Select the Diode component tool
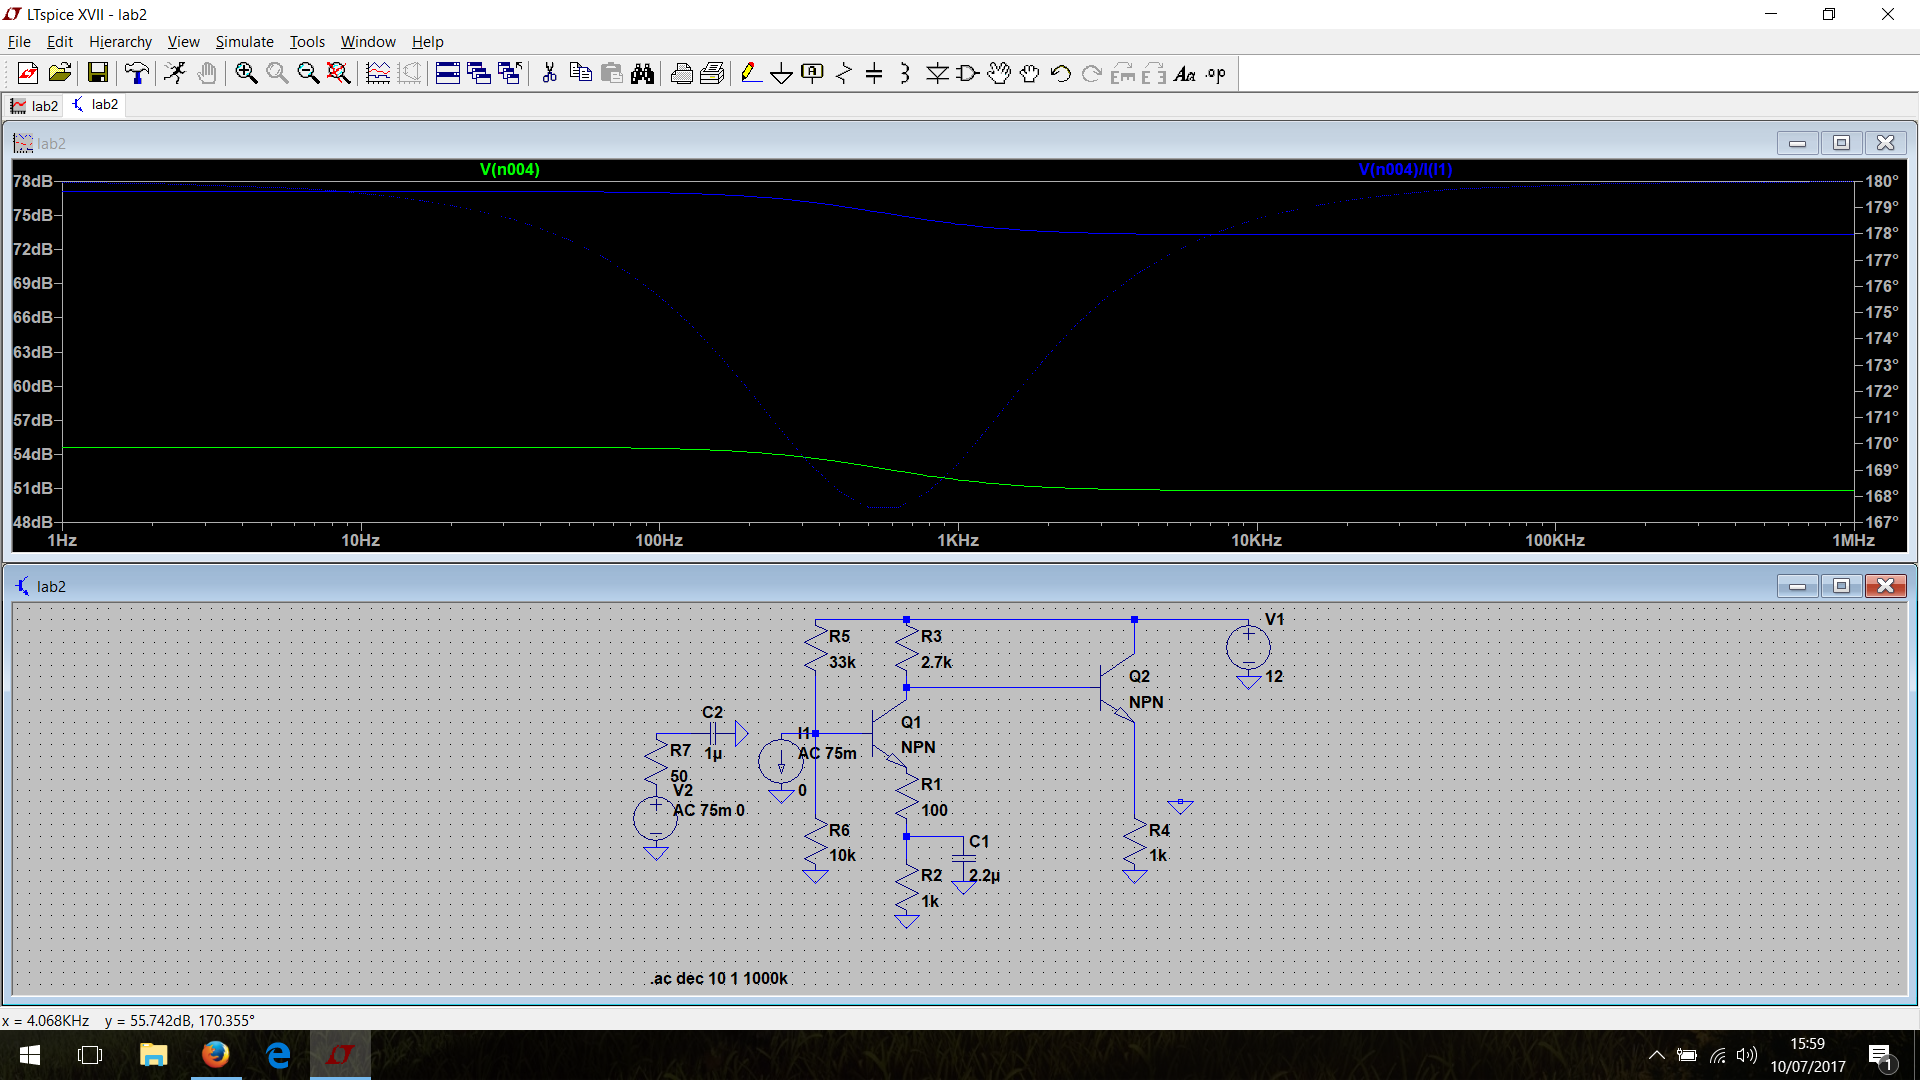1920x1080 pixels. coord(937,73)
